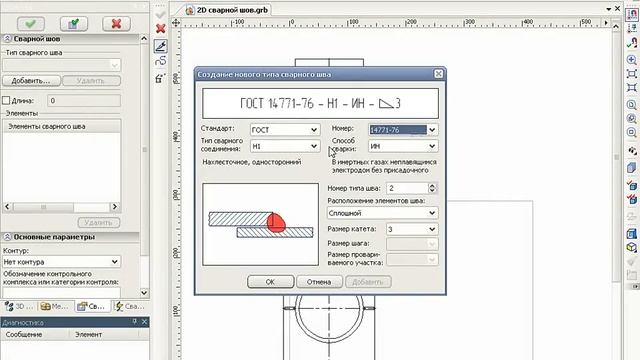Open the Контур dropdown showing Нет контура
The image size is (640, 360).
pos(115,262)
